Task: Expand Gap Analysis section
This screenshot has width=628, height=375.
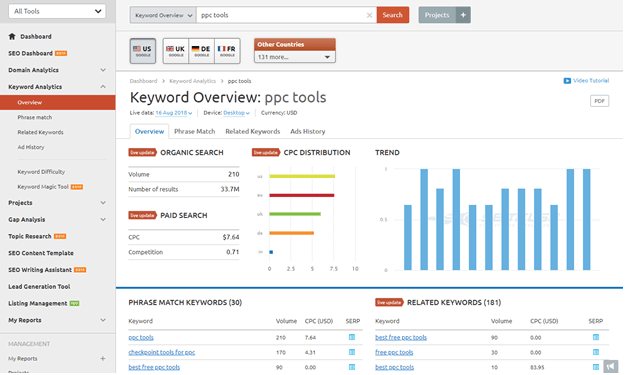Action: click(103, 220)
